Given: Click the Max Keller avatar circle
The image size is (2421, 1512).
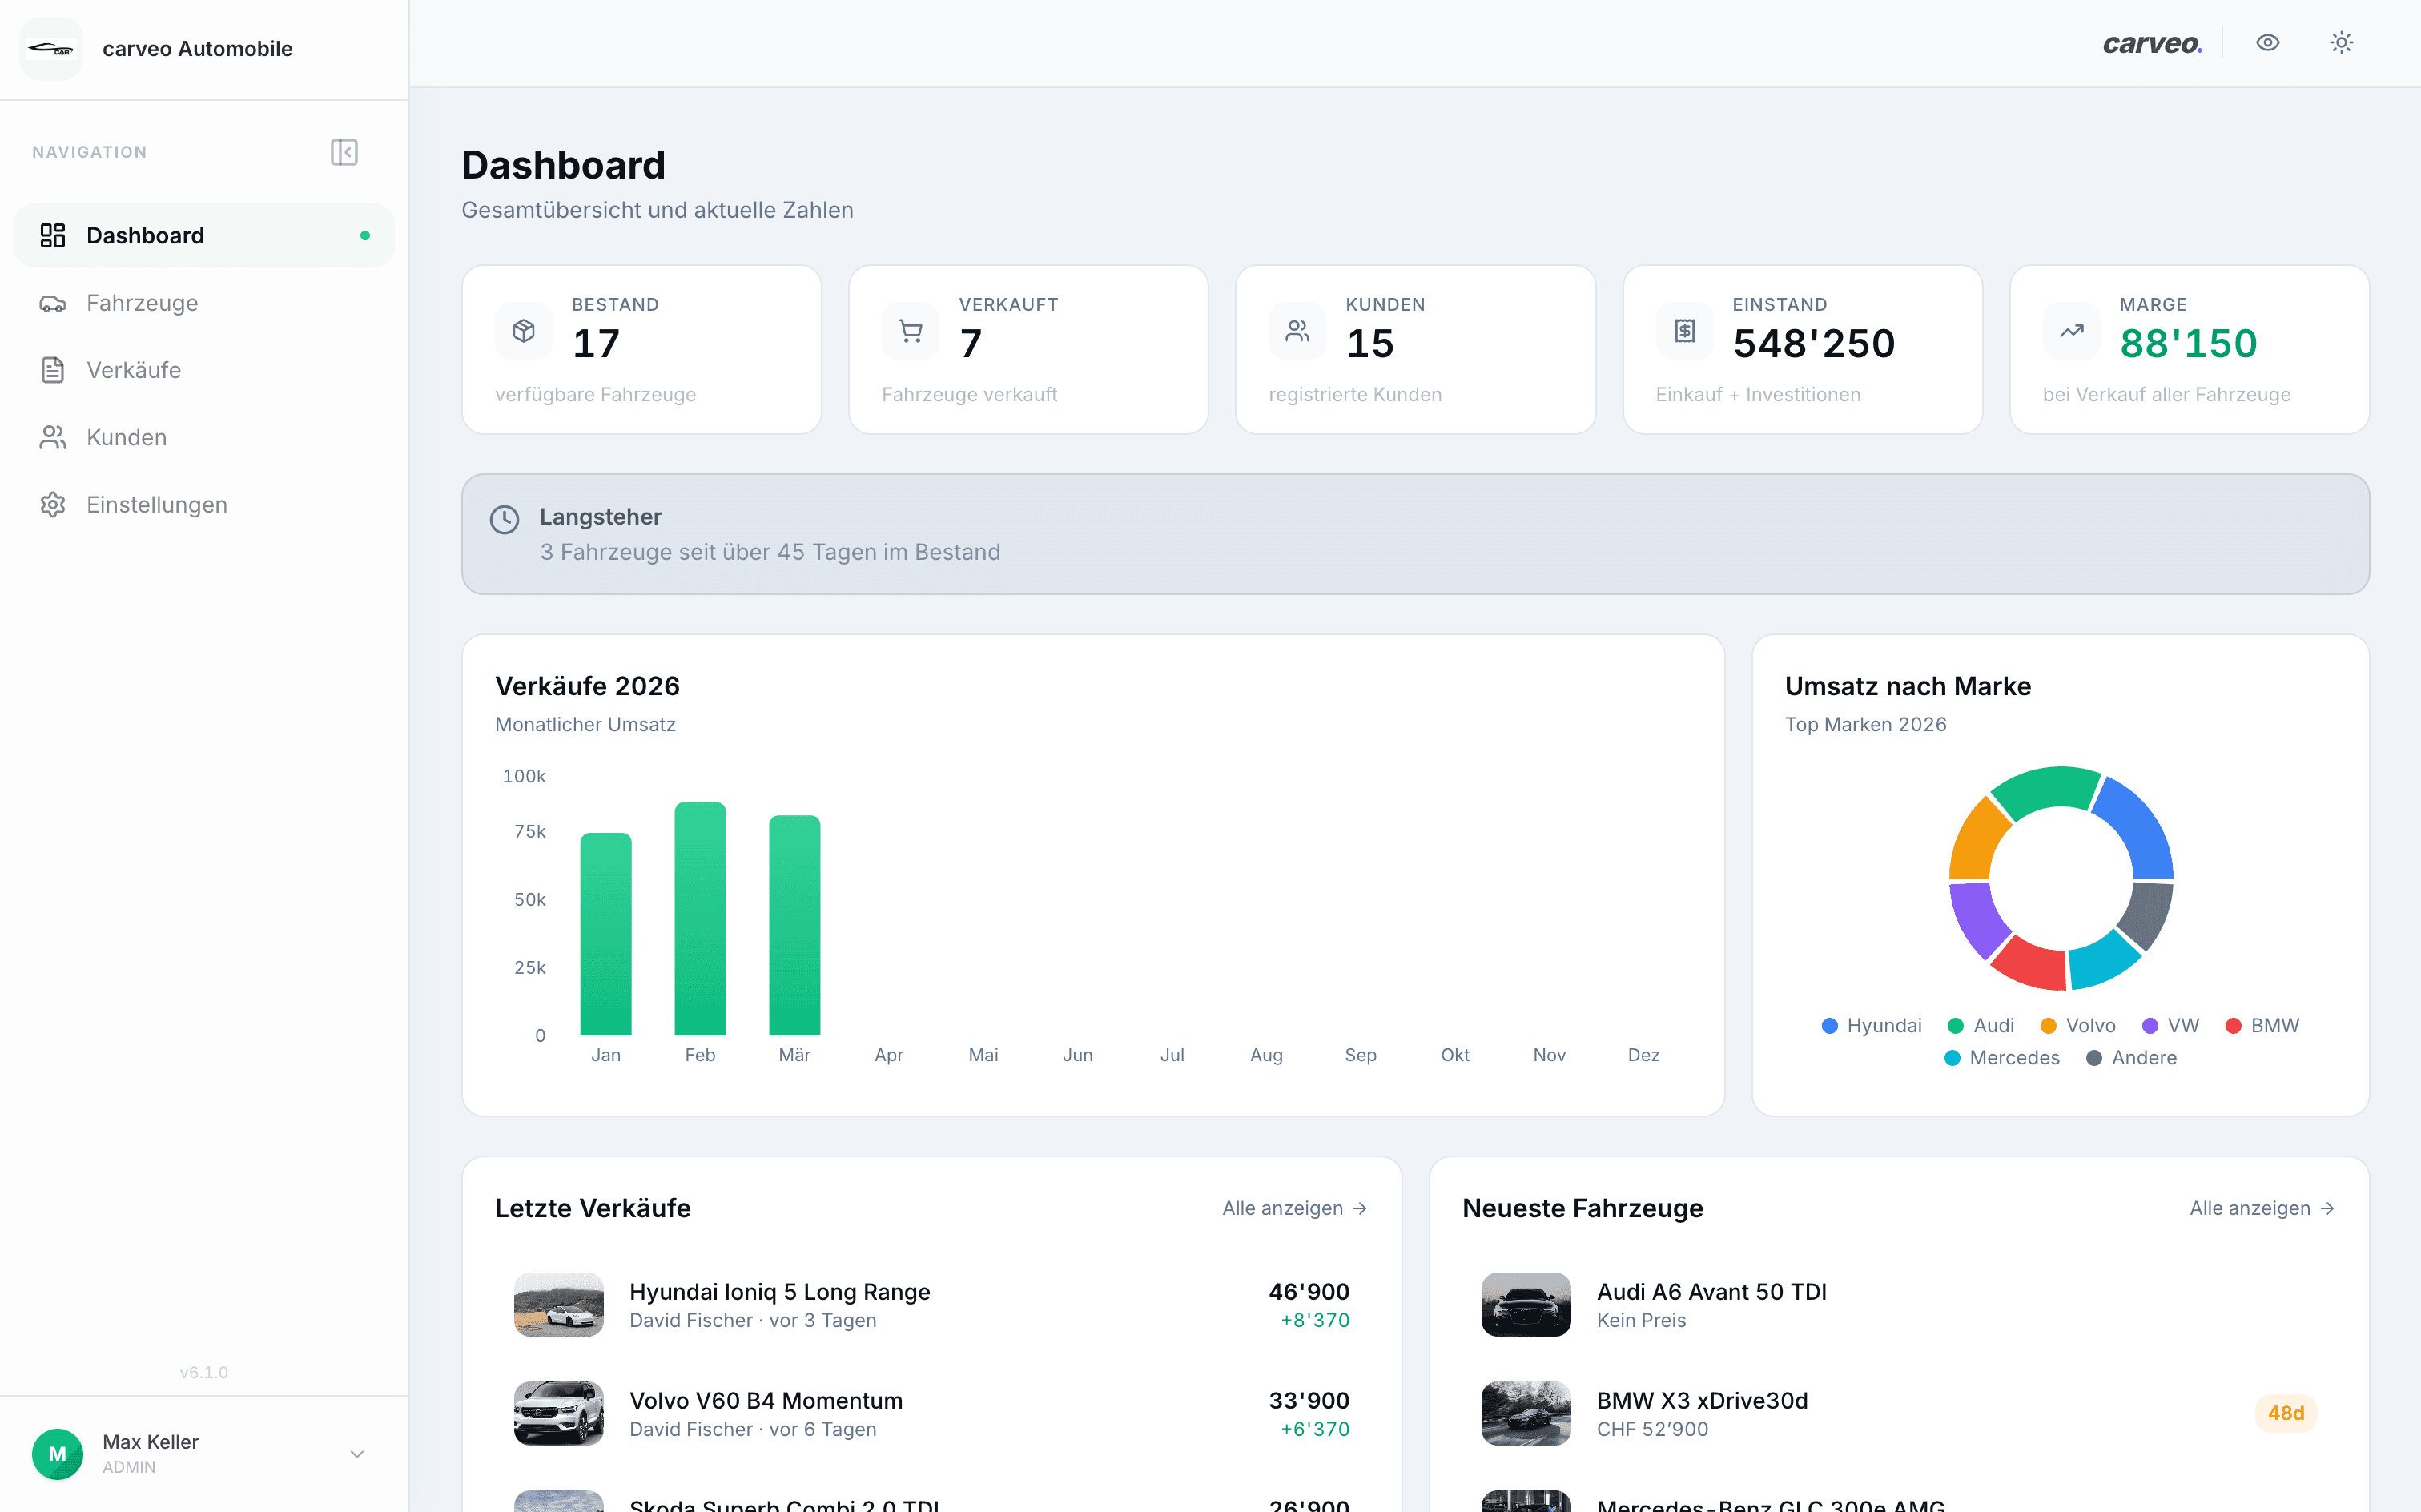Looking at the screenshot, I should [x=58, y=1454].
